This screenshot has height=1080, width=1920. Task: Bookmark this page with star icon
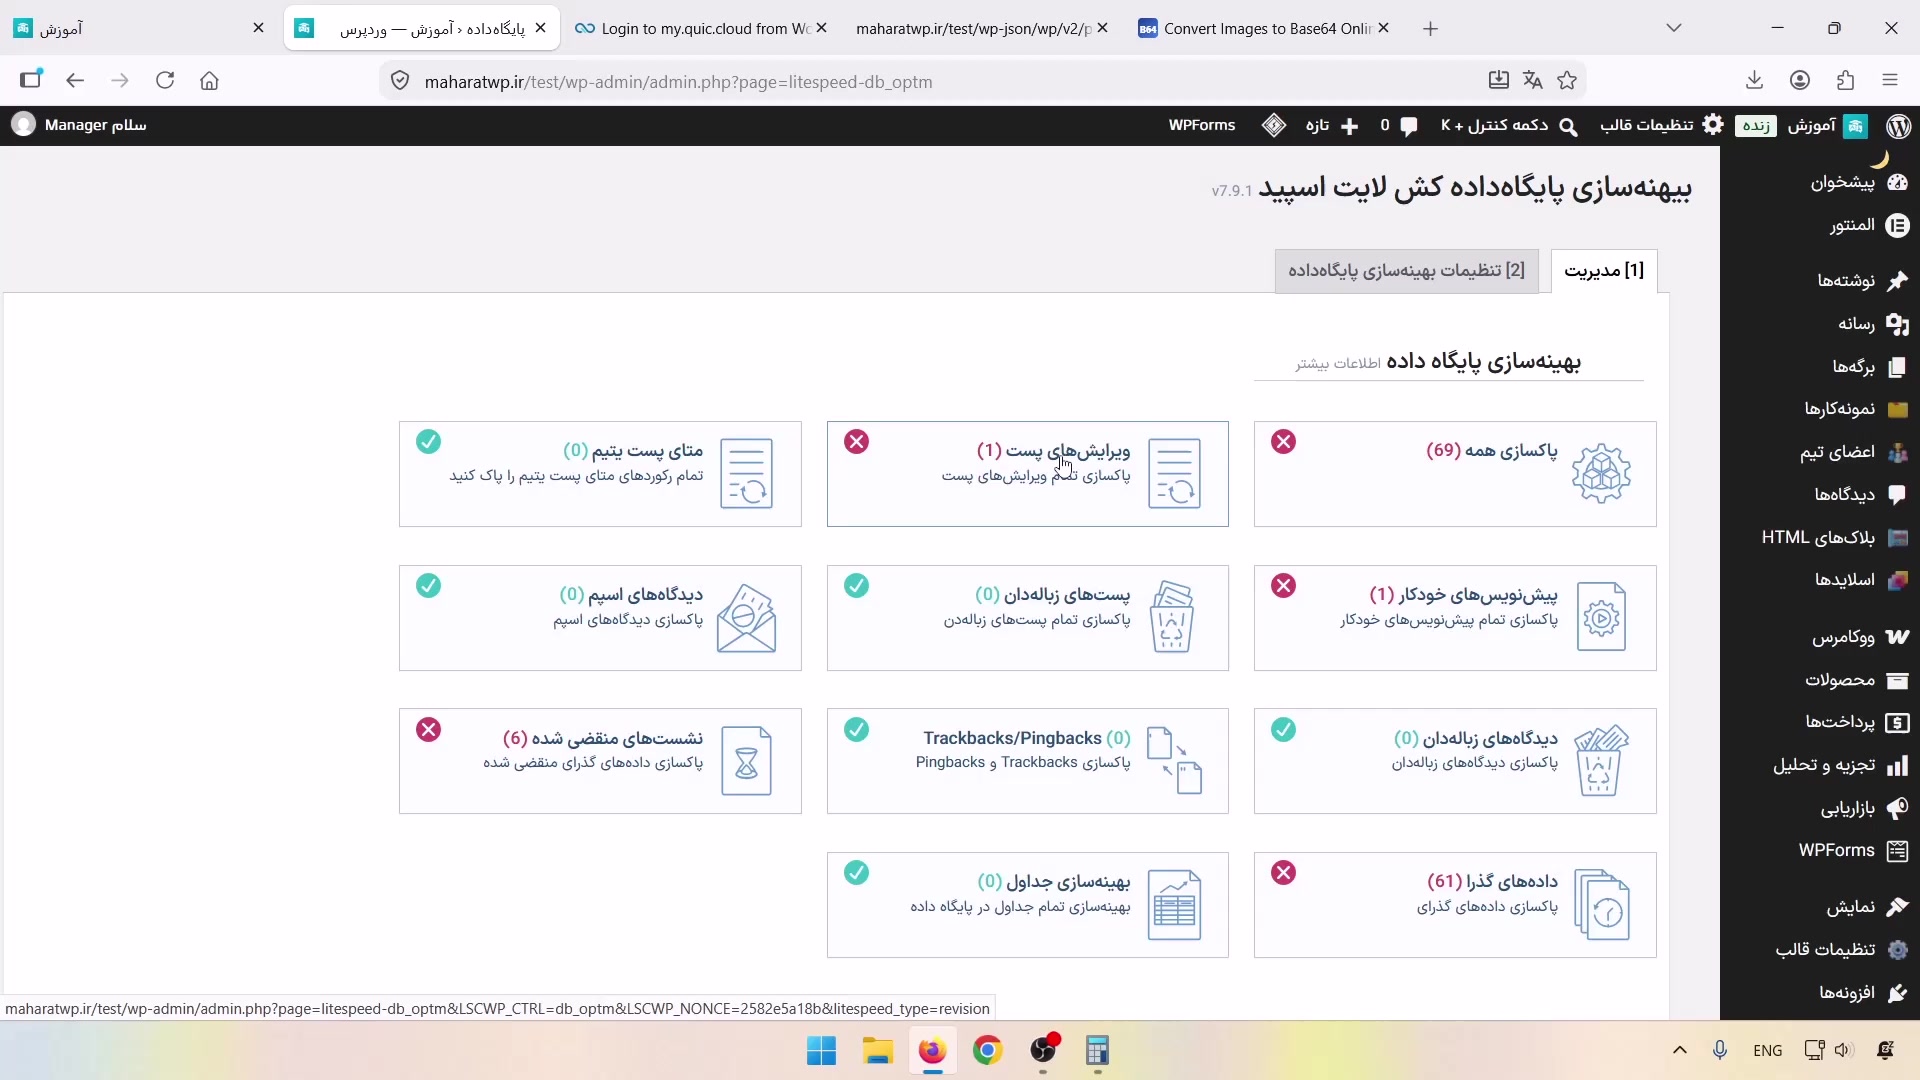click(1567, 81)
